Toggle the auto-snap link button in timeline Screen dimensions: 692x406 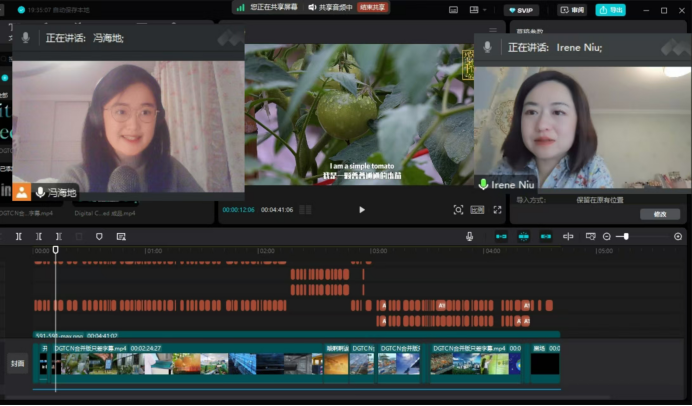coord(523,236)
